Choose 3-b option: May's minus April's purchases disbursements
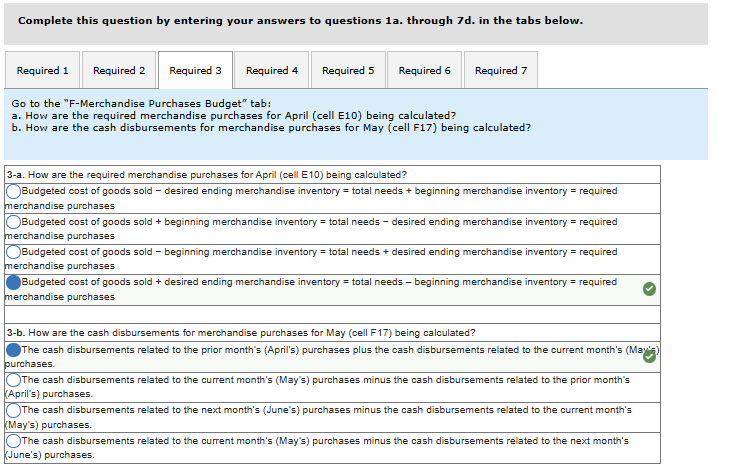This screenshot has width=740, height=467. (14, 380)
